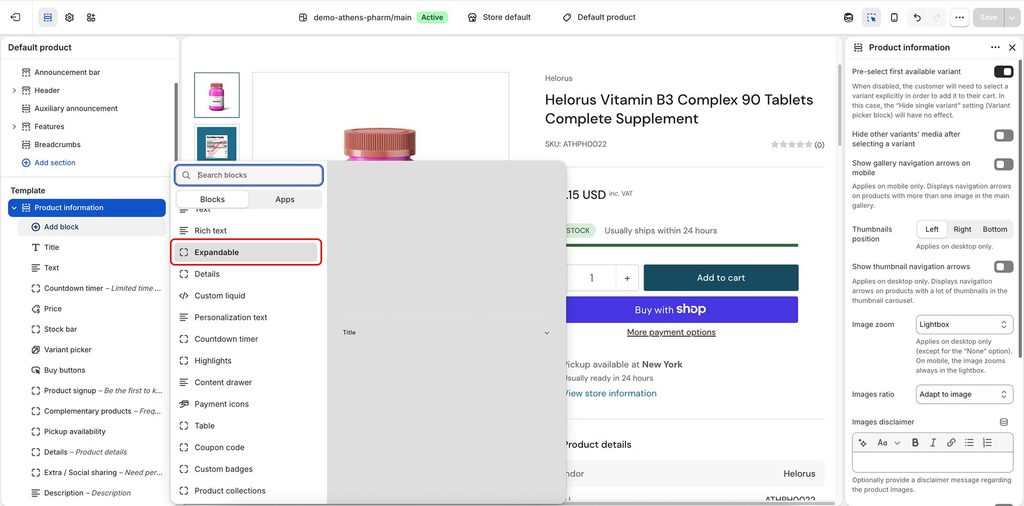Switch to mobile preview icon
Image resolution: width=1024 pixels, height=506 pixels.
894,18
